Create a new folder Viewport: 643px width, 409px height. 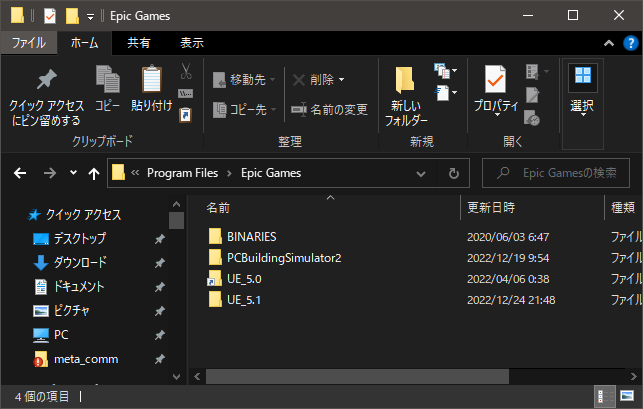406,96
